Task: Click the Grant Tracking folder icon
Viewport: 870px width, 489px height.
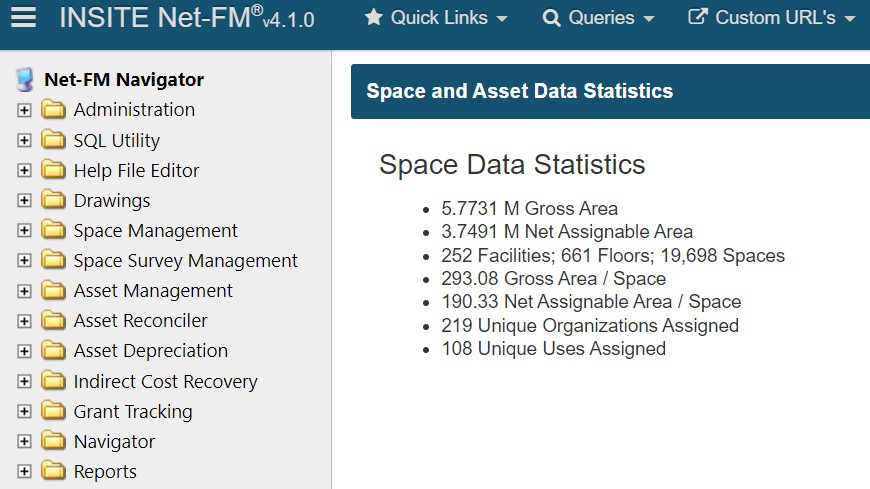Action: click(53, 411)
